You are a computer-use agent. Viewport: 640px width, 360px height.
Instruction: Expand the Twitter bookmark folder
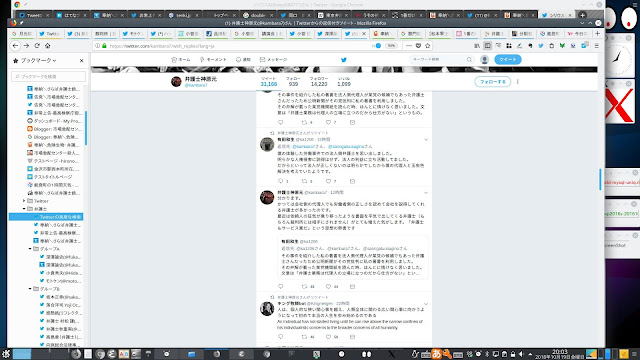click(24, 201)
